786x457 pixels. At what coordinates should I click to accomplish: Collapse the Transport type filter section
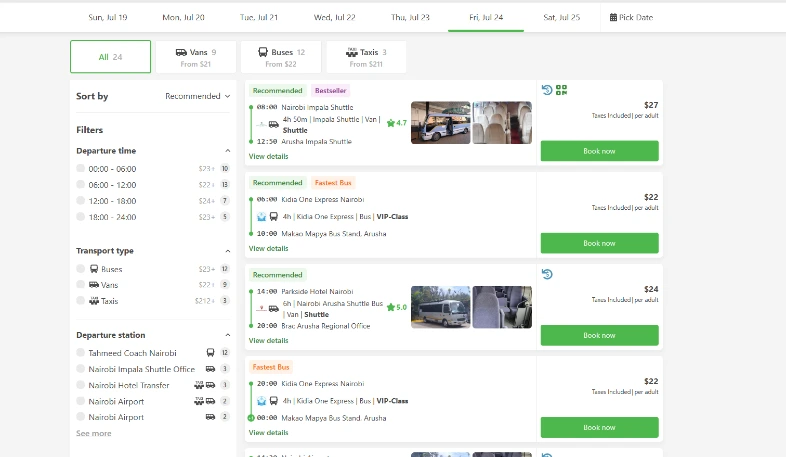[227, 251]
